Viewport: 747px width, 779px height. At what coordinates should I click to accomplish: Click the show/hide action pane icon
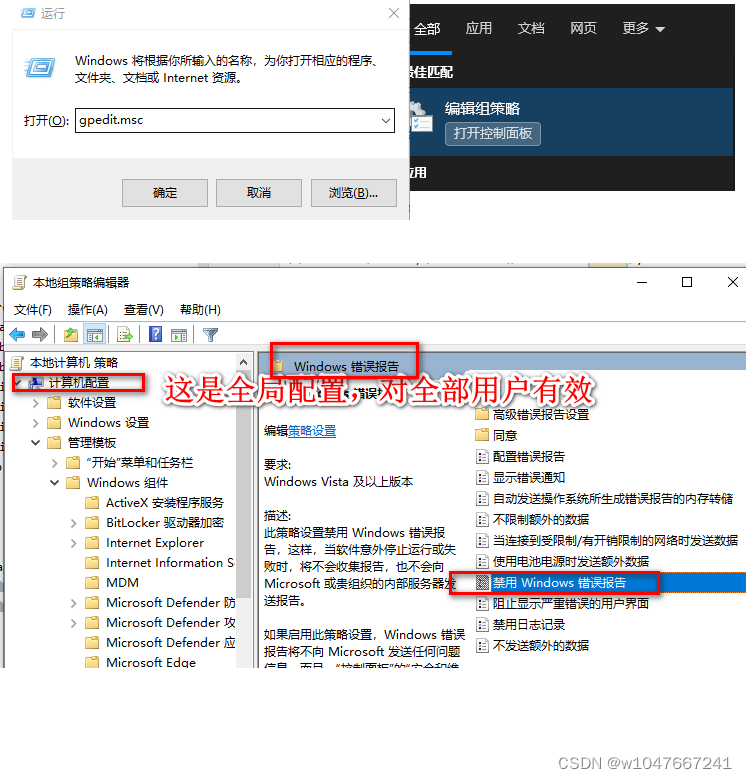pos(179,334)
